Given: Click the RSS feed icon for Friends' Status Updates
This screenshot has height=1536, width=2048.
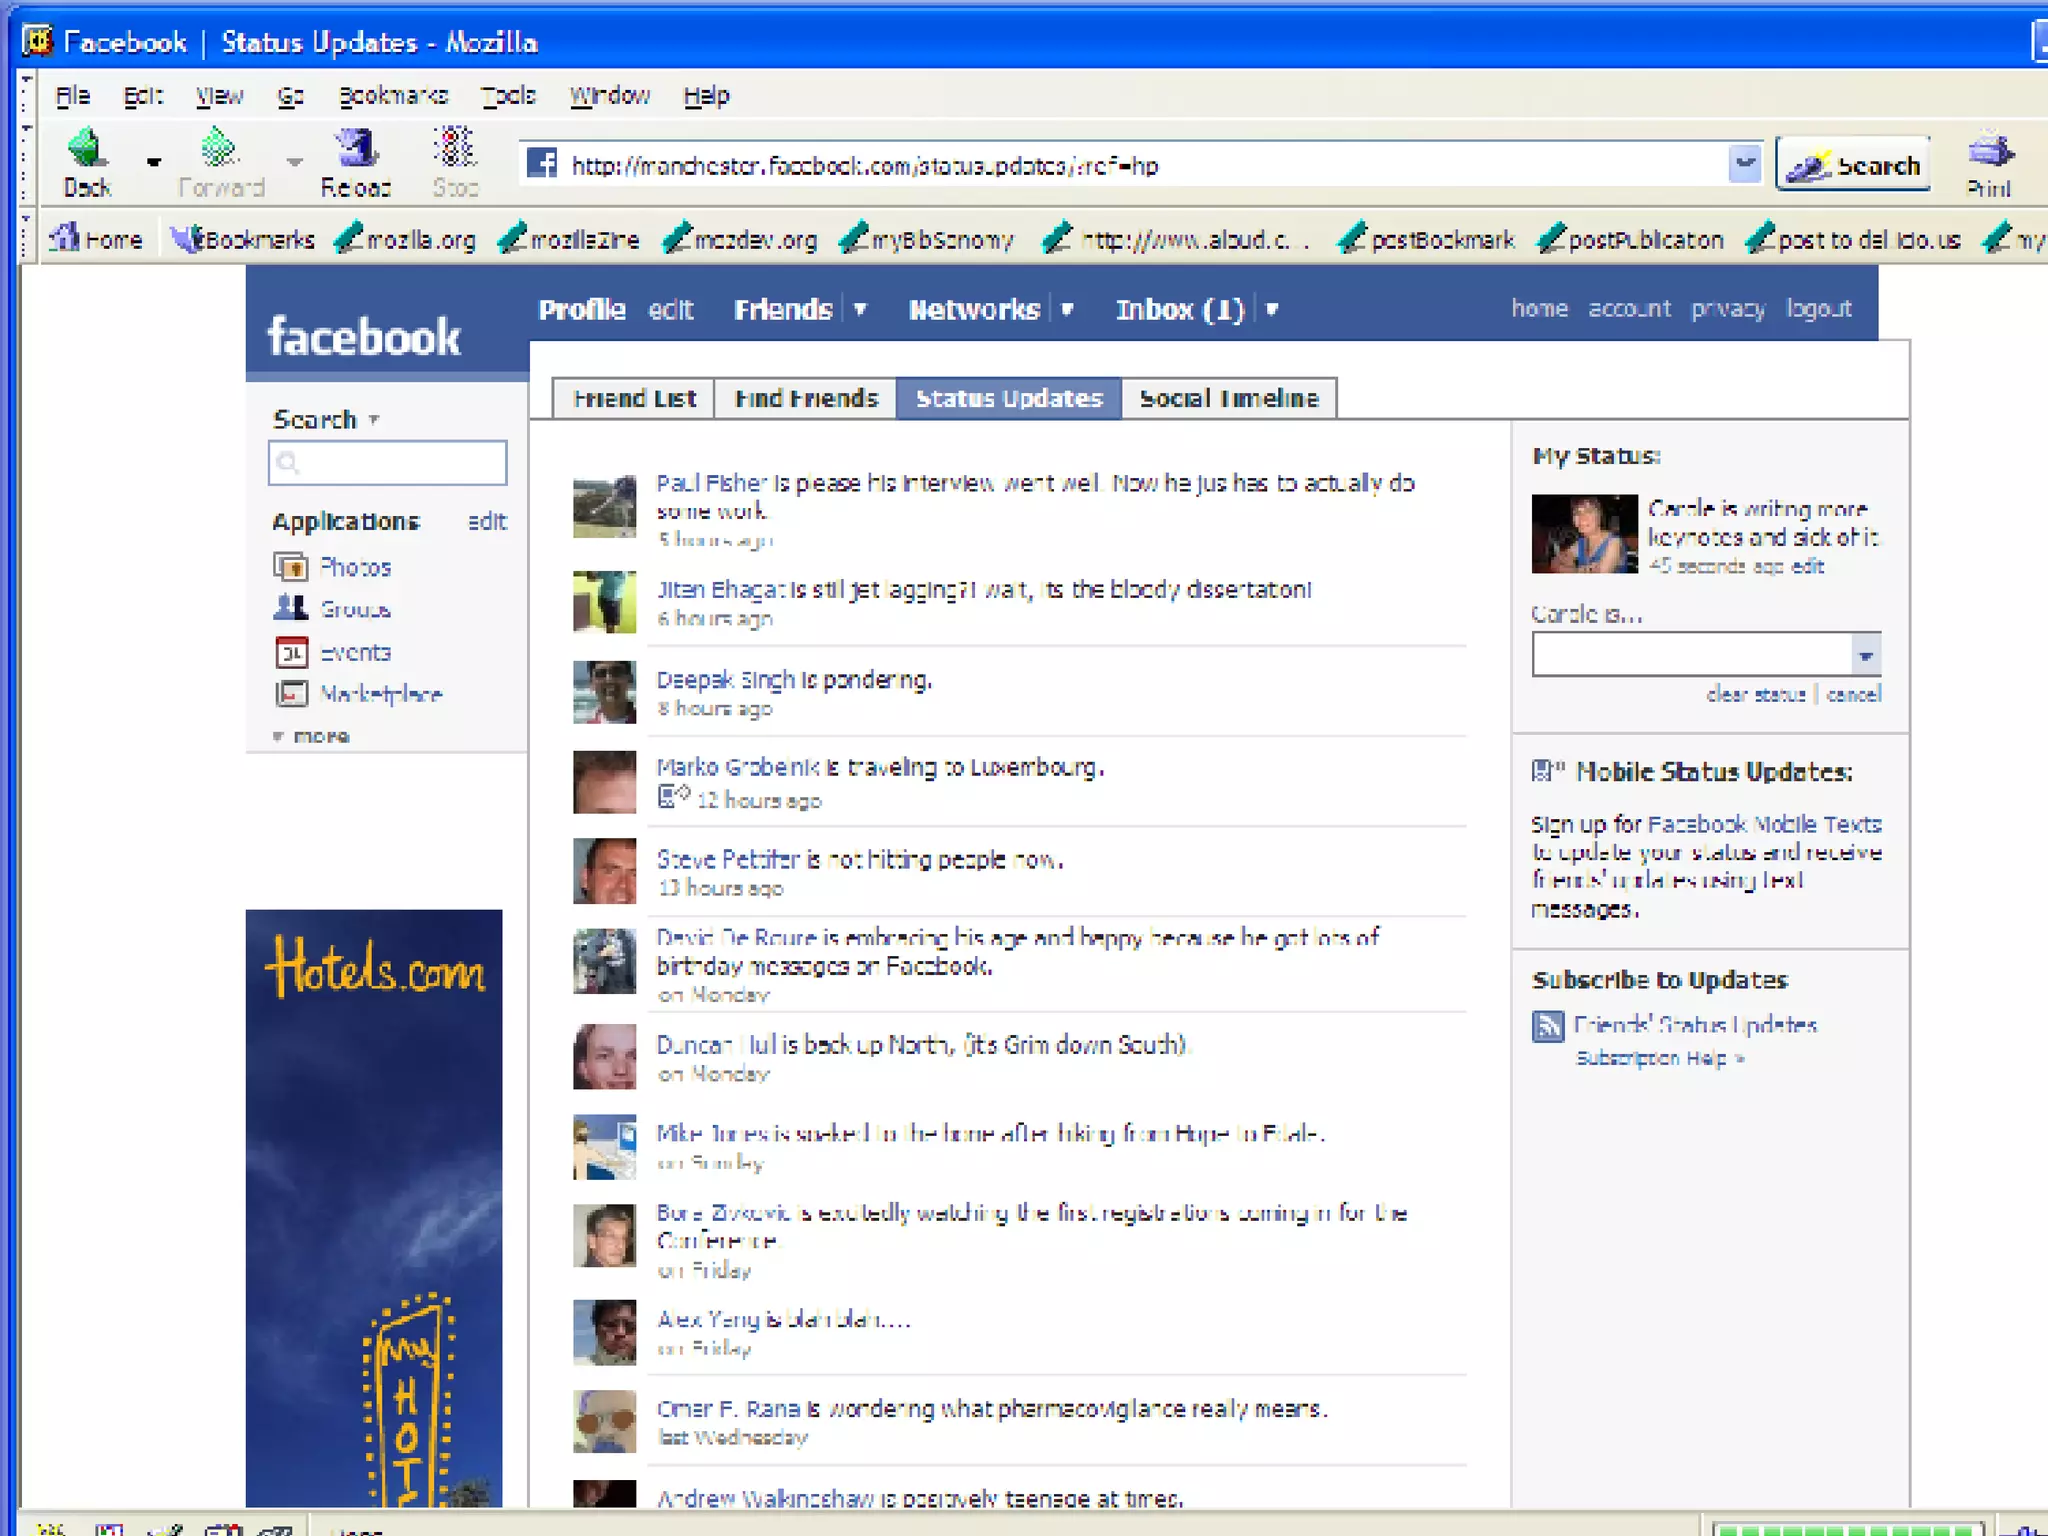Looking at the screenshot, I should tap(1548, 1026).
